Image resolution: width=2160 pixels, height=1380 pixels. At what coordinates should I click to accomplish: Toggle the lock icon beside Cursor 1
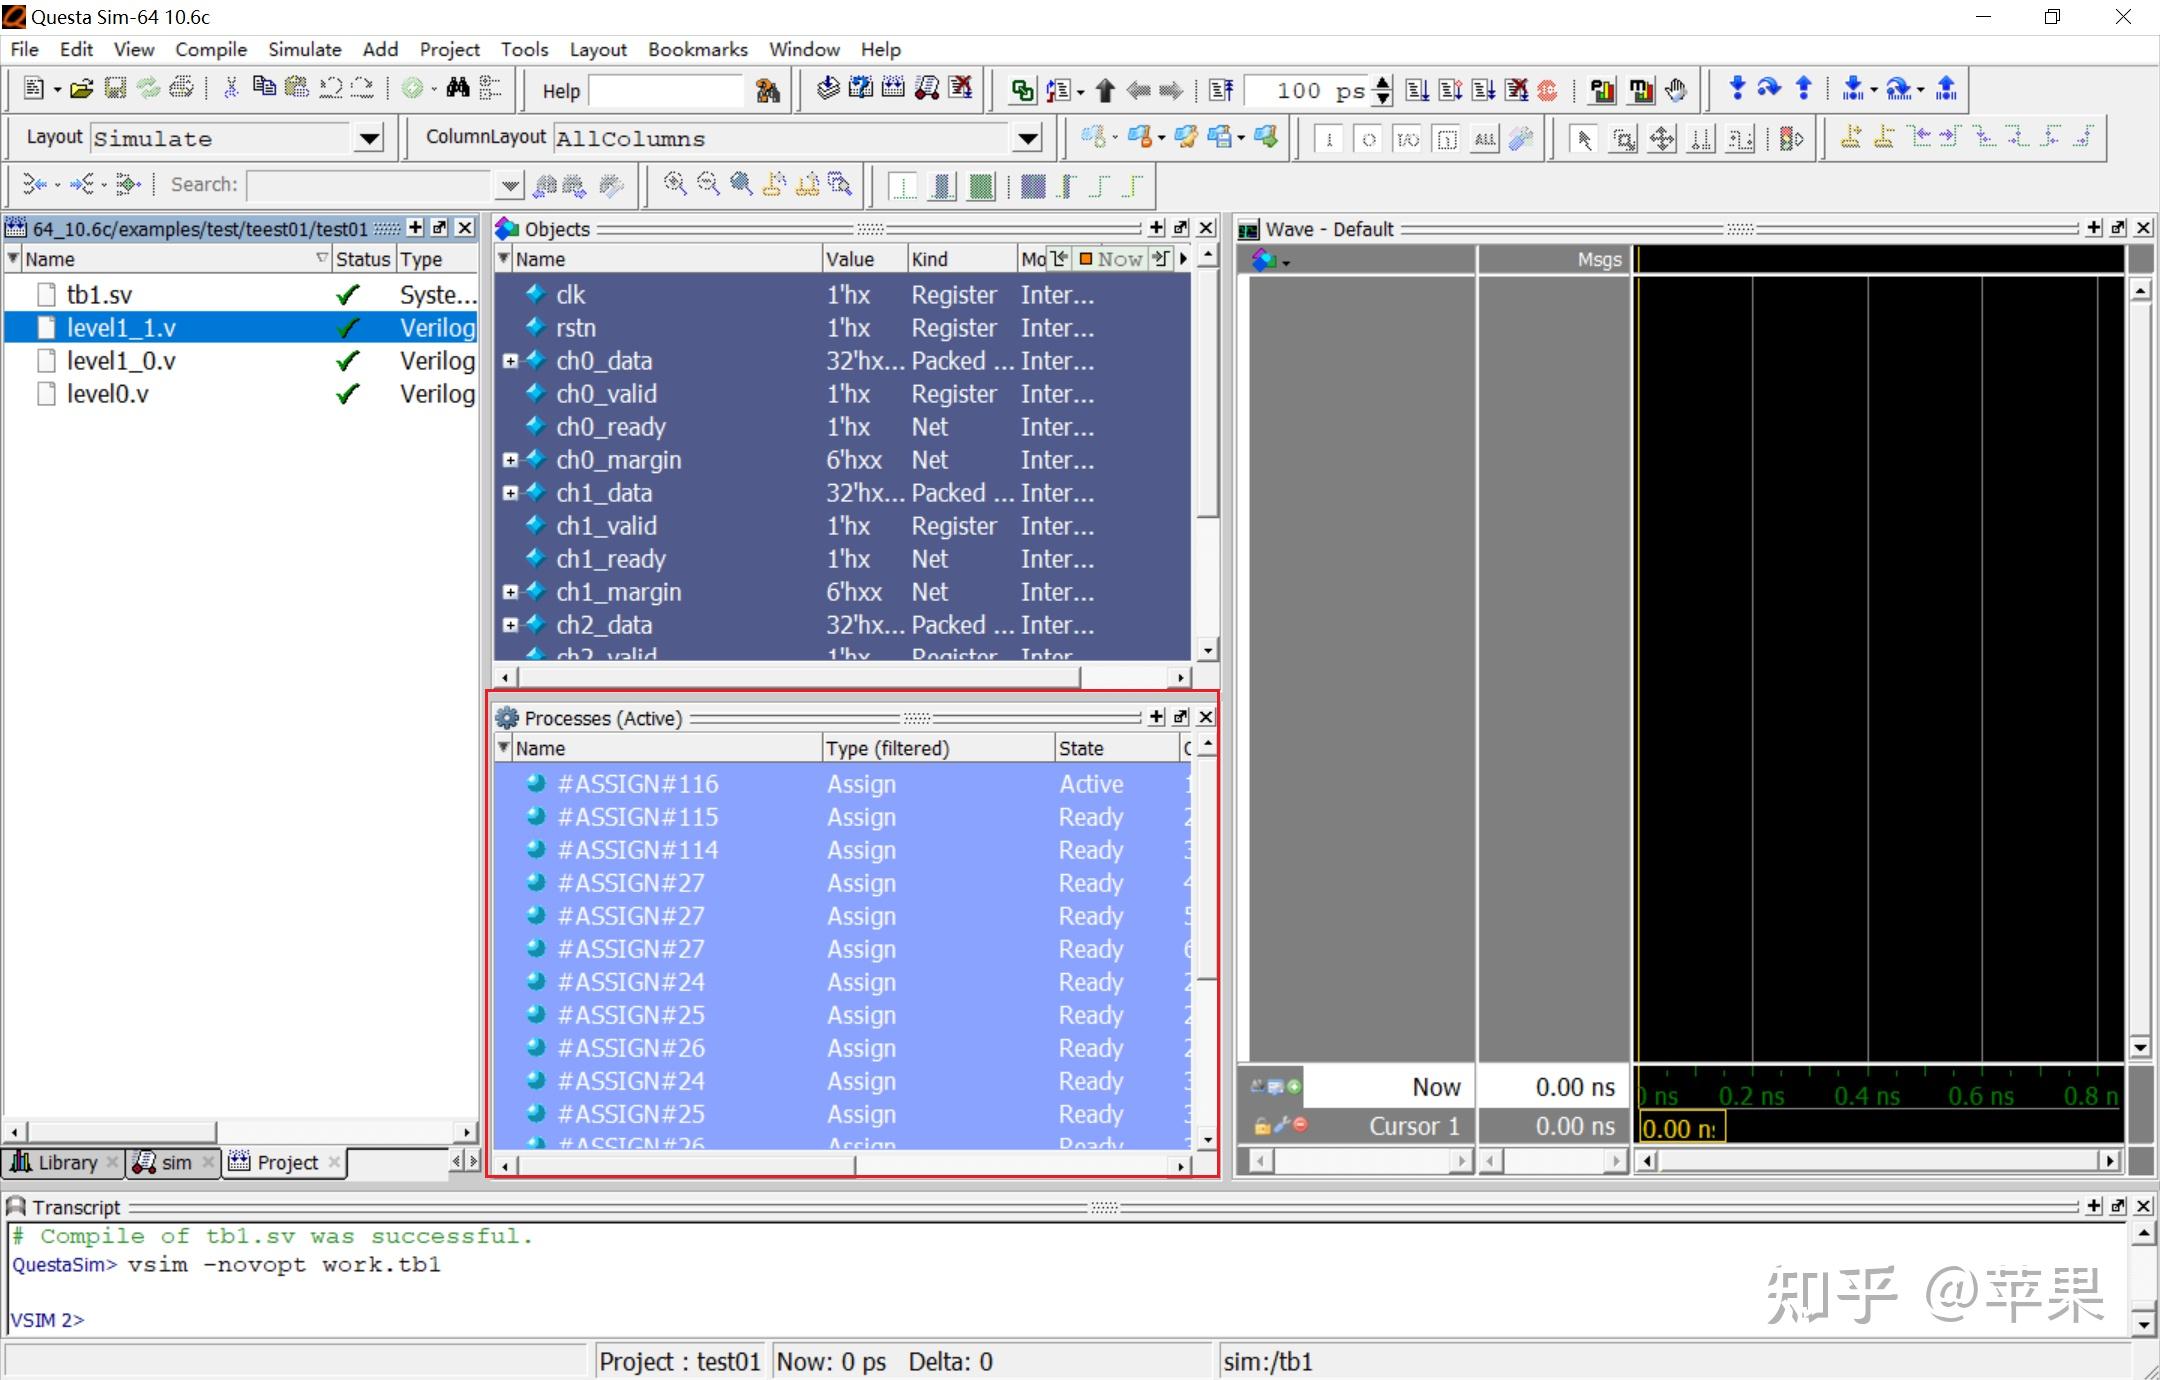pyautogui.click(x=1262, y=1126)
